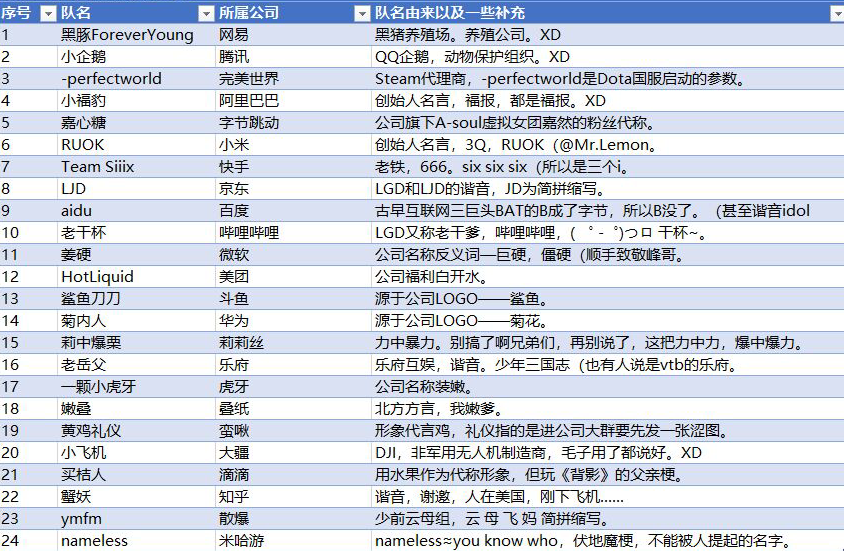Select the team cell HotLiquid
This screenshot has width=844, height=551.
click(x=136, y=277)
